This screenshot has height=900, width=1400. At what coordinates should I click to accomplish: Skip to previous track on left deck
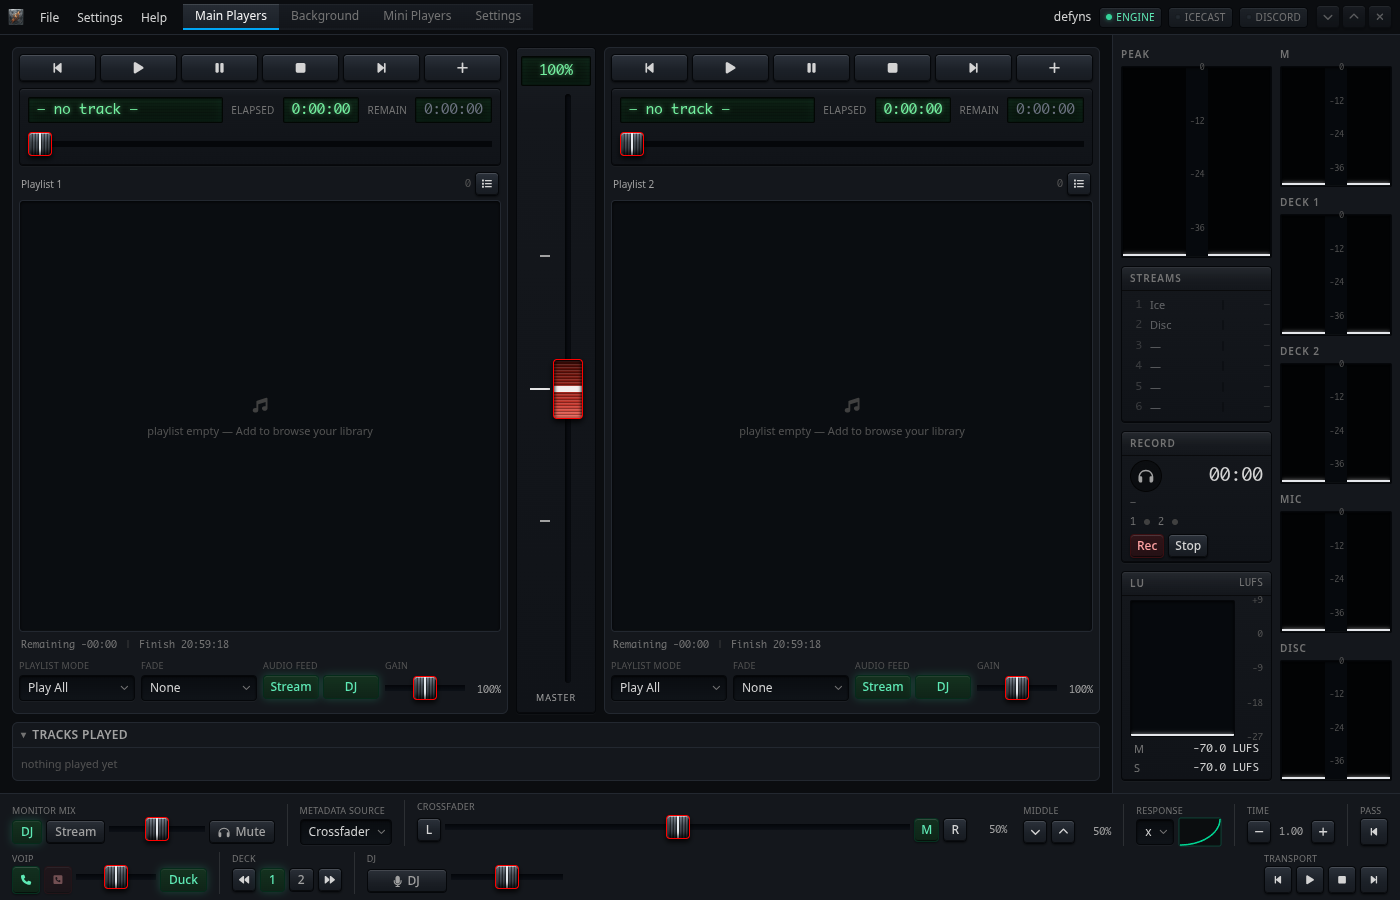[57, 68]
